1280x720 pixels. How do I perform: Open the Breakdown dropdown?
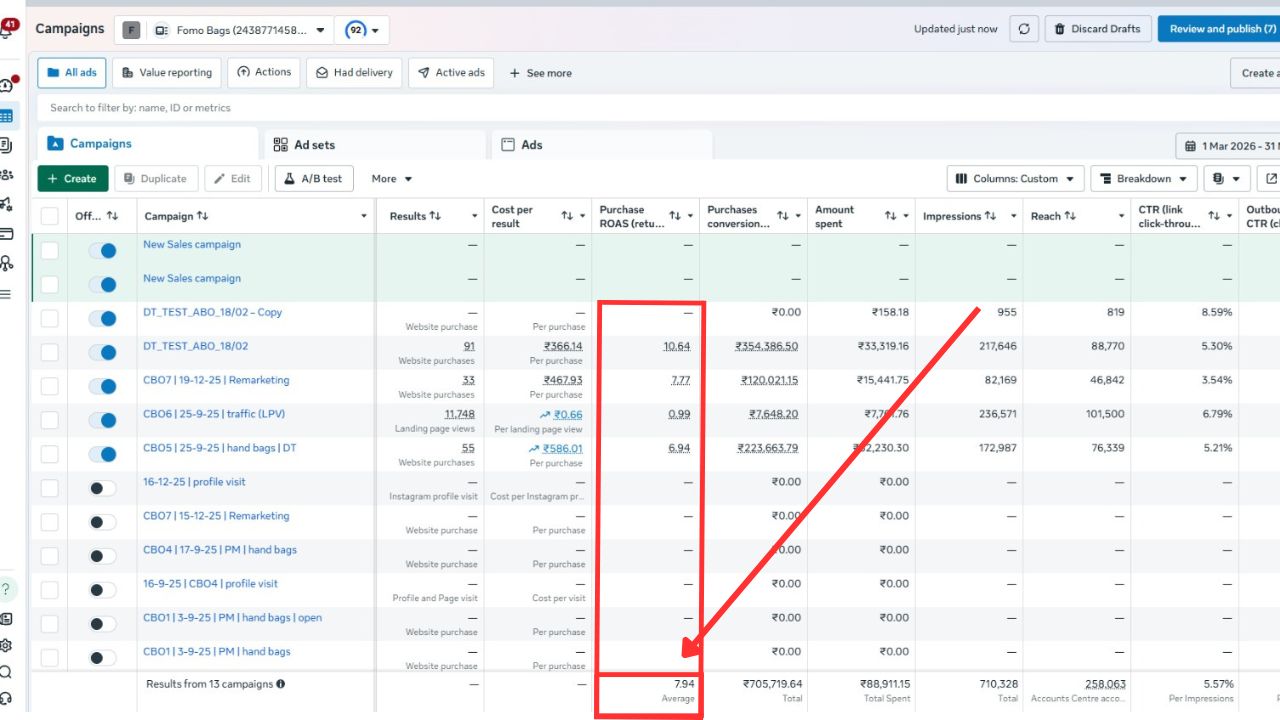tap(1144, 179)
